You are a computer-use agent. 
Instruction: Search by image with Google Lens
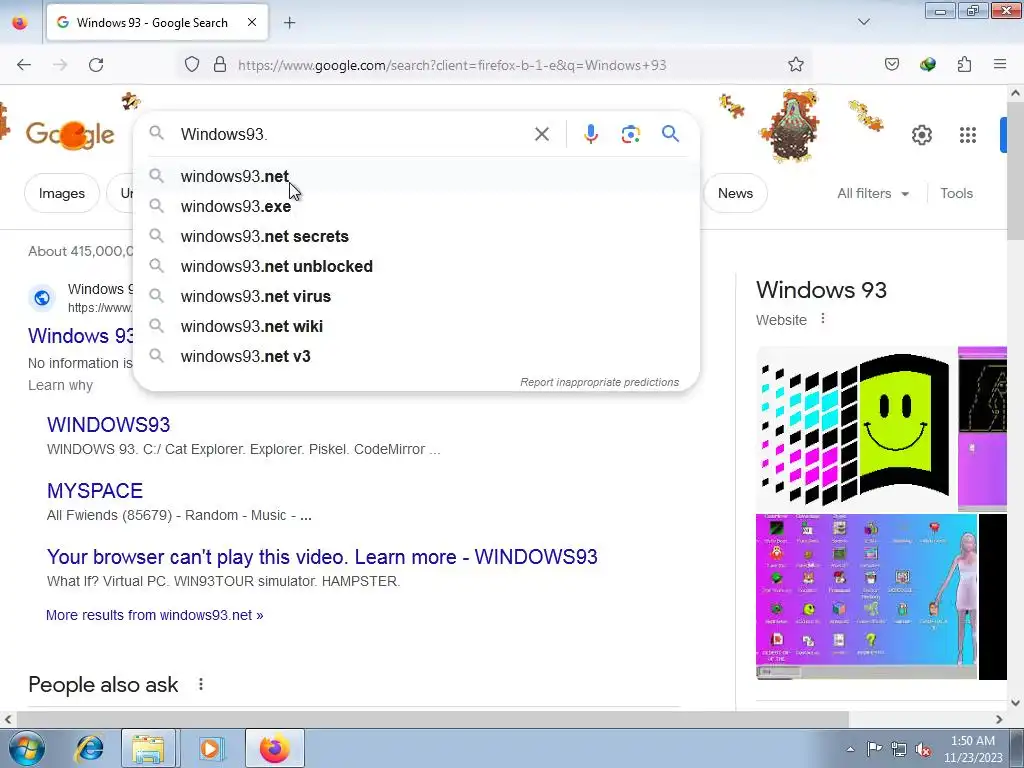point(630,135)
